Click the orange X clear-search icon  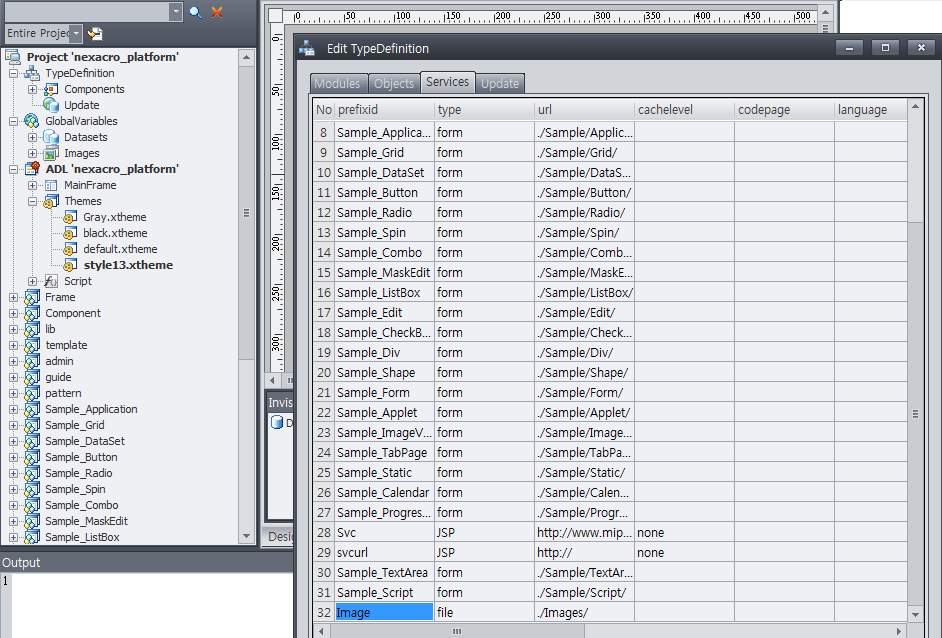(x=217, y=12)
